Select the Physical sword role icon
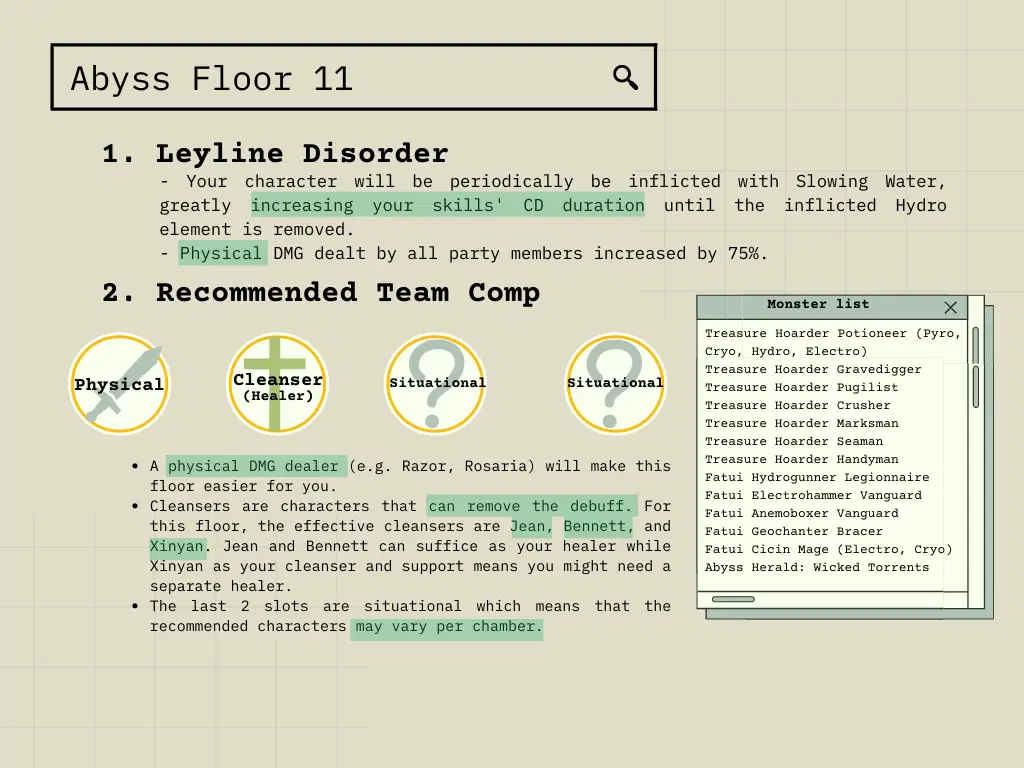Viewport: 1024px width, 768px height. 119,384
